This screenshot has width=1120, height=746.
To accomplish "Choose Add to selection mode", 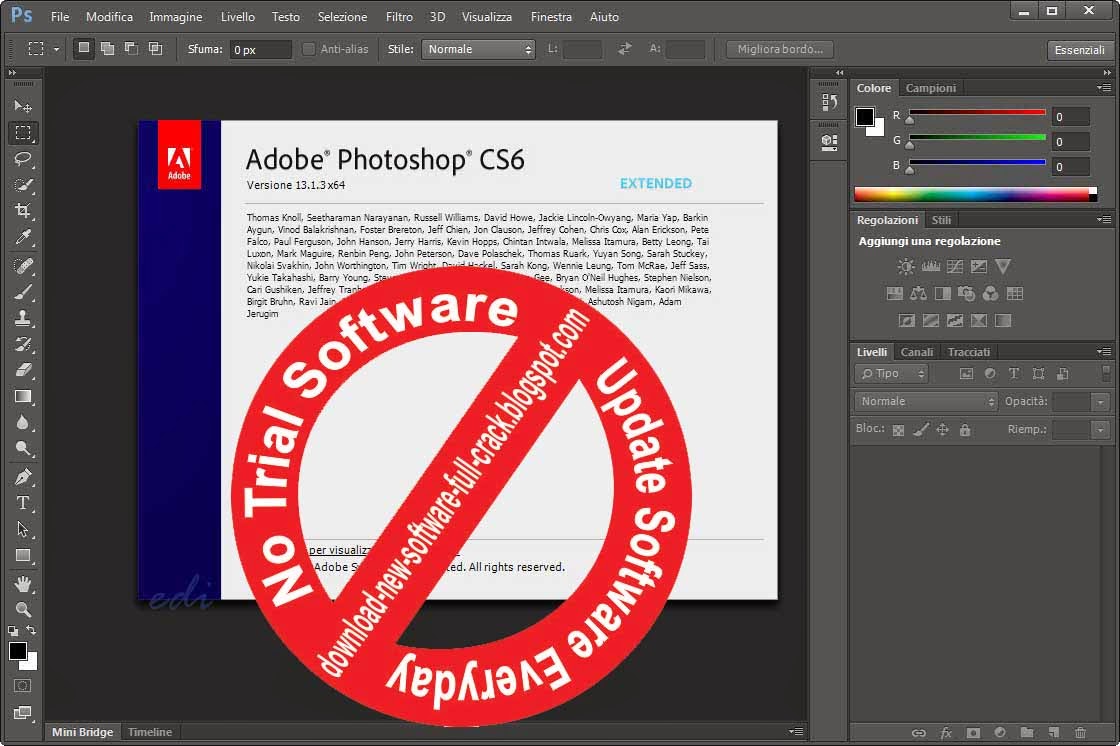I will click(108, 49).
